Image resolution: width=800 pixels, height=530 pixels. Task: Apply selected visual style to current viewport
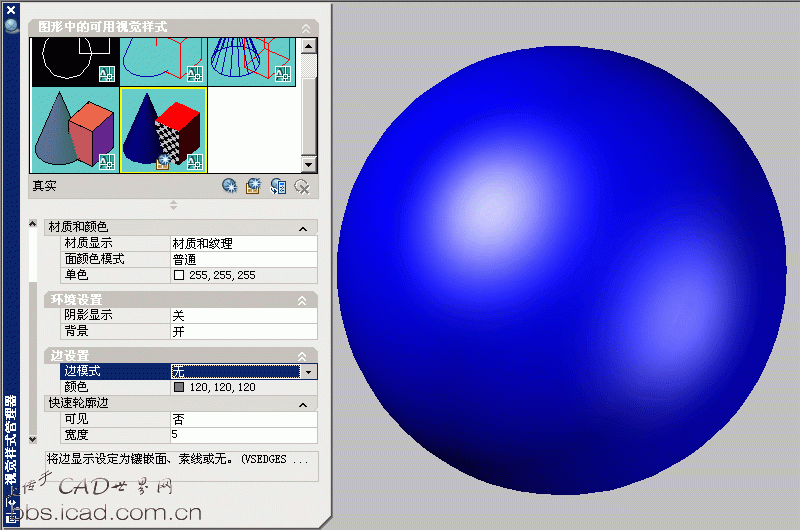254,186
